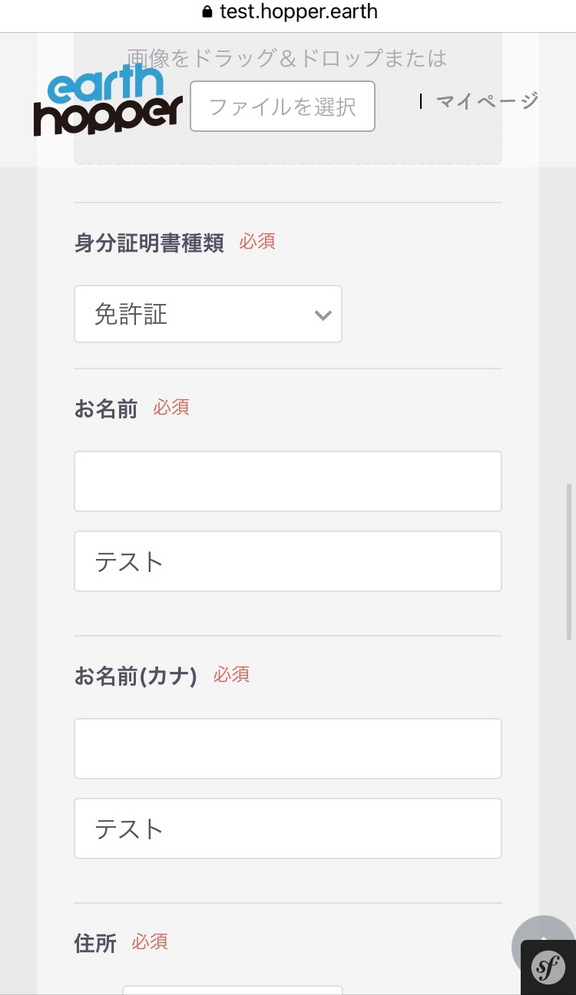Click the 画像をドラッグ&ドロップ upload area
The height and width of the screenshot is (995, 576).
click(x=288, y=99)
